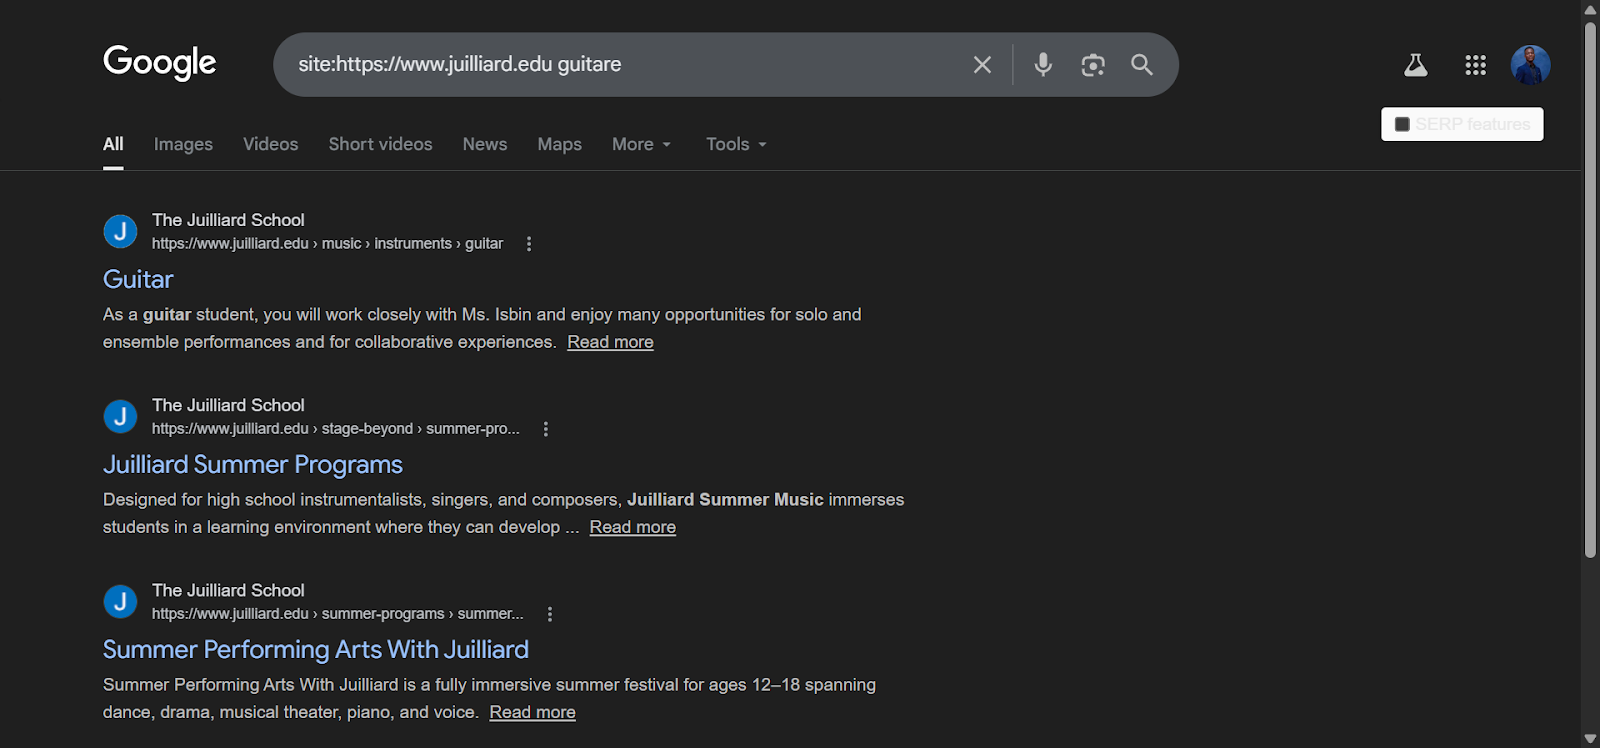Open the Google apps grid
The image size is (1600, 748).
[1475, 65]
